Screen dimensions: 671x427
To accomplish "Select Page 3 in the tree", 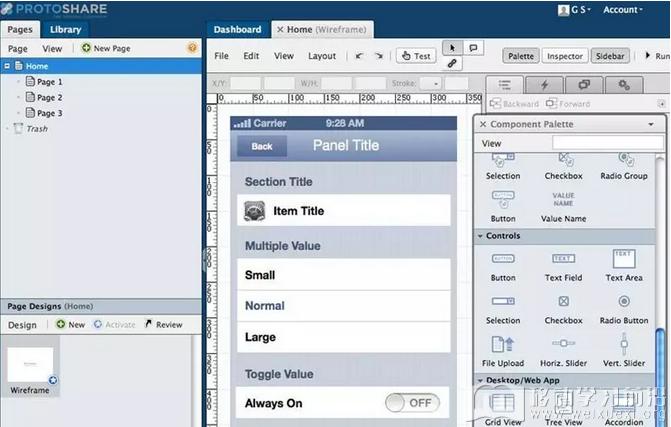I will pos(44,113).
